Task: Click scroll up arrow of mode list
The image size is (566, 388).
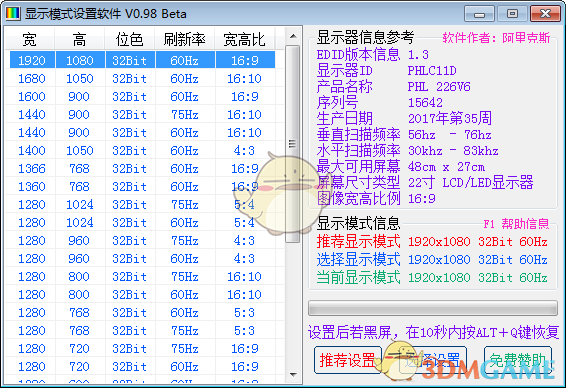Action: [x=293, y=36]
